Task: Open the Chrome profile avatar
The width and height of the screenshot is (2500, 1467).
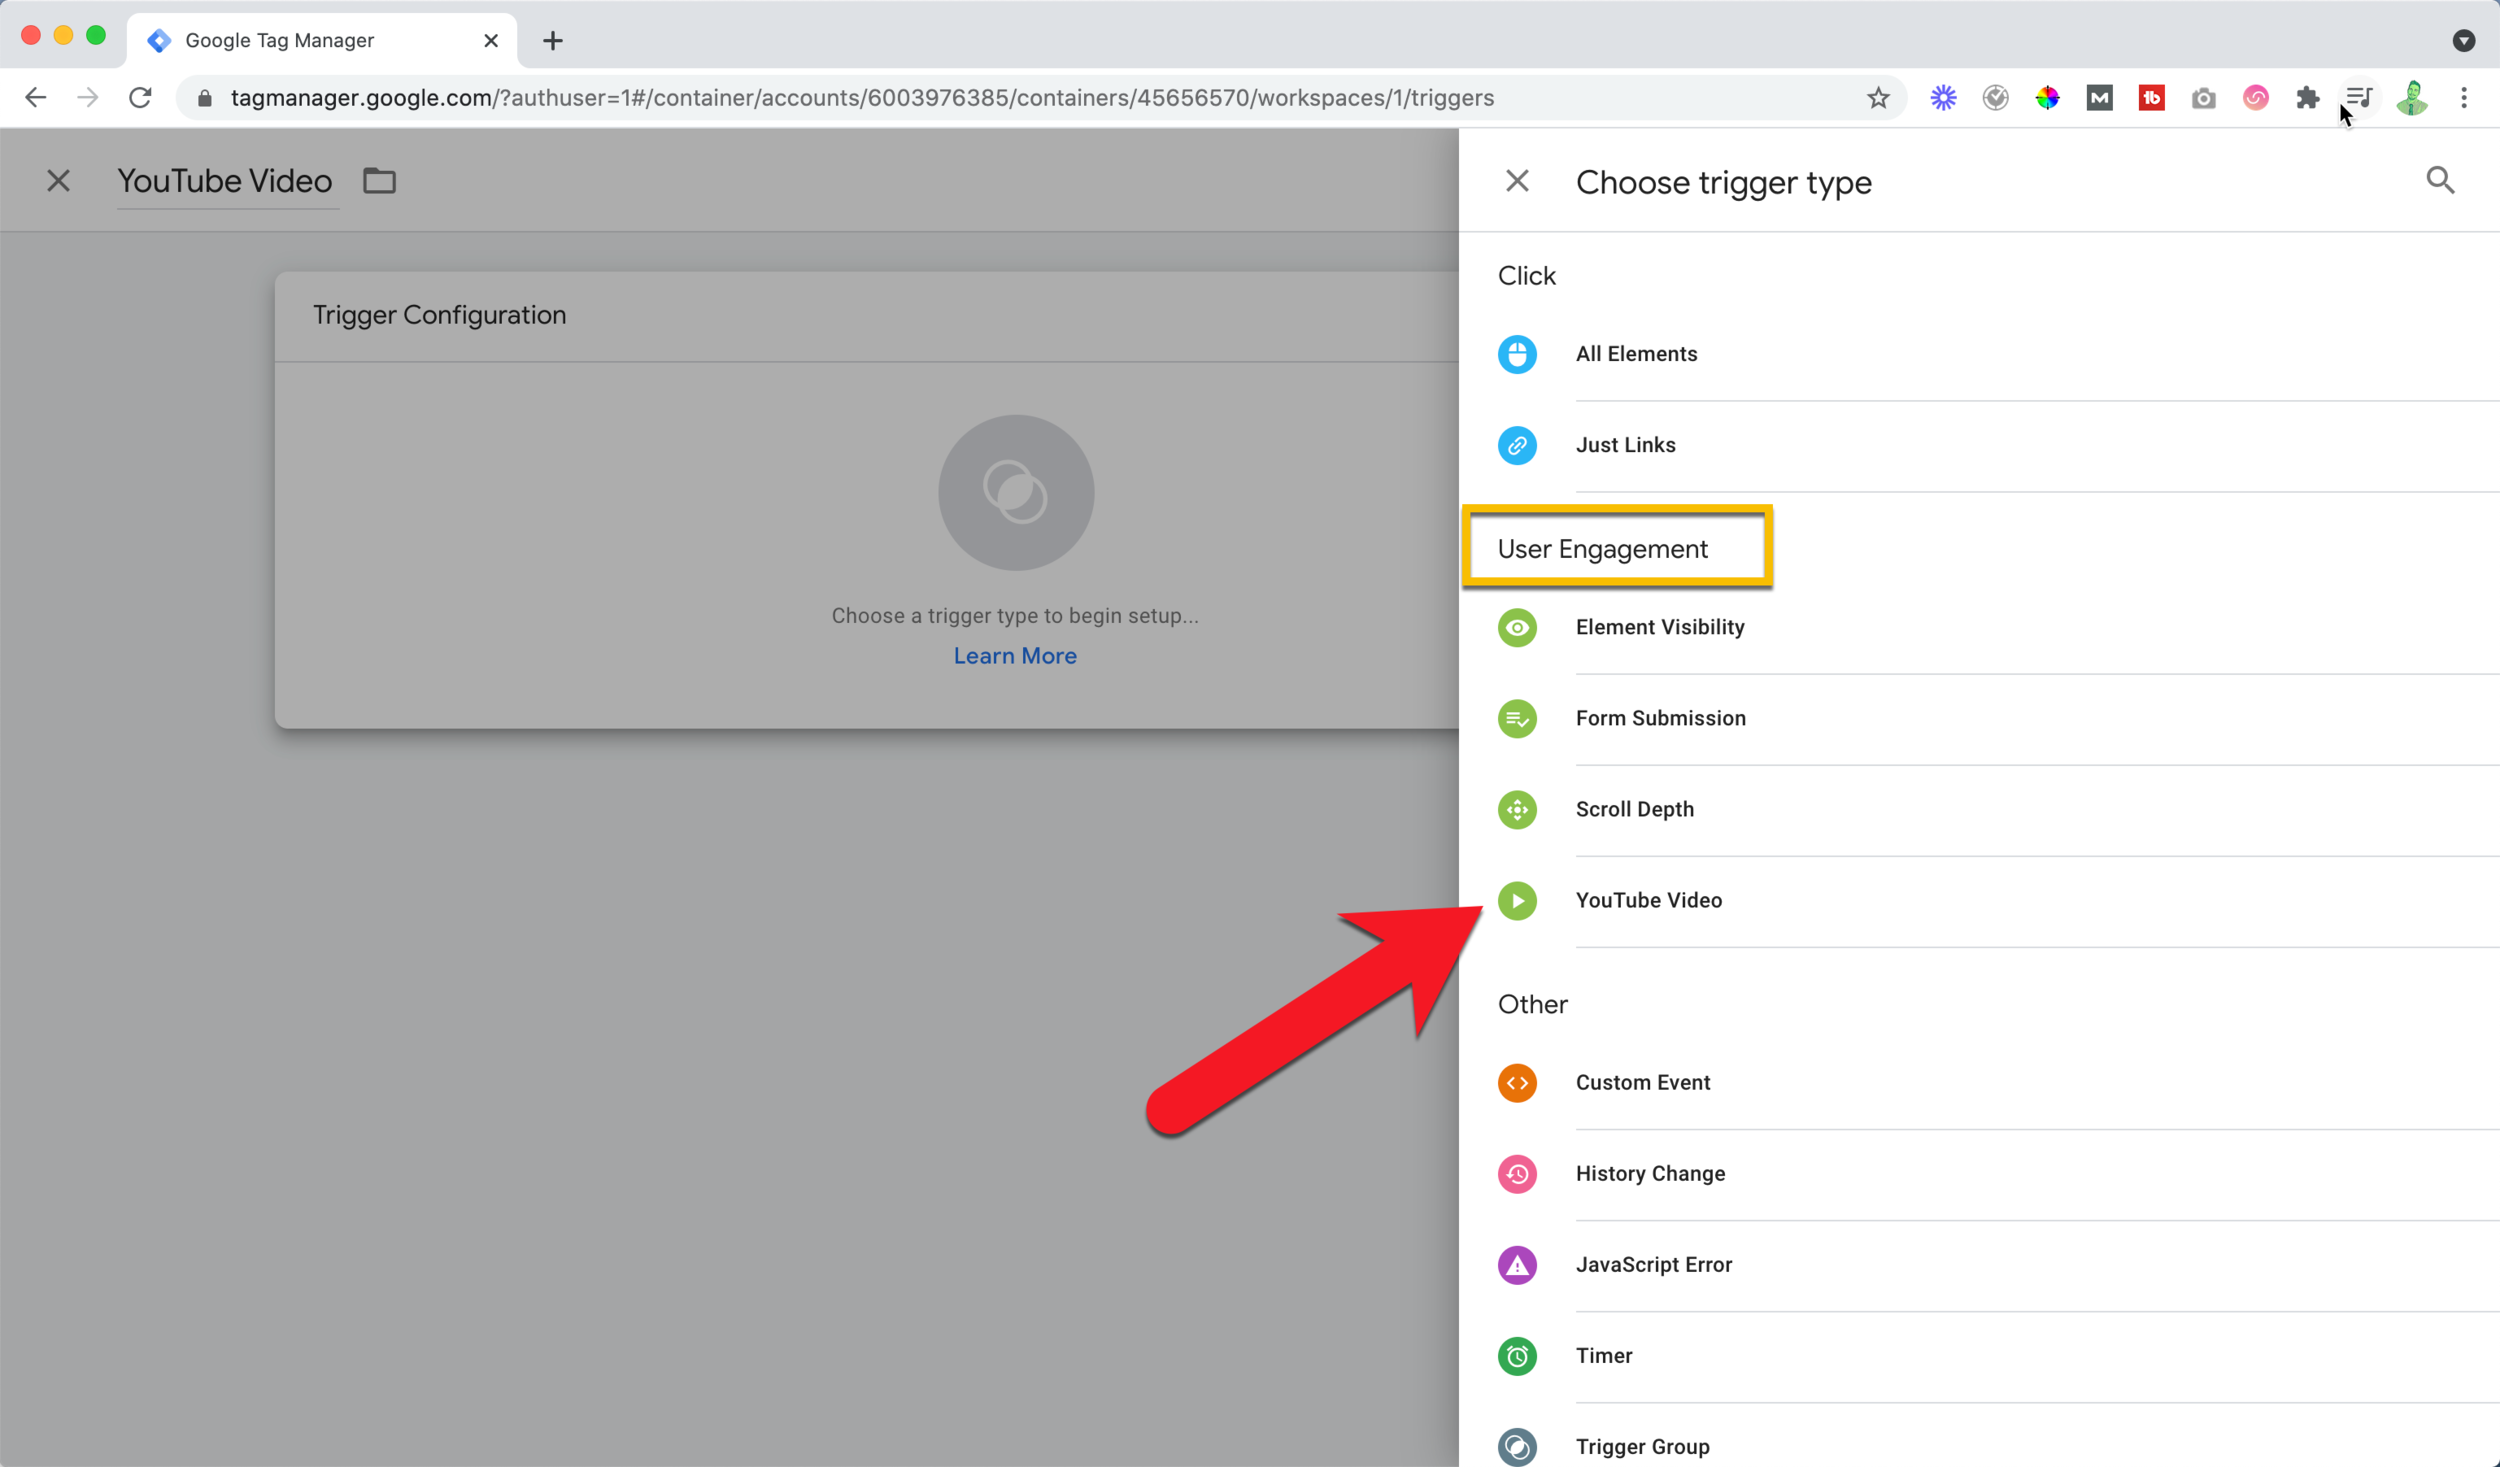Action: pyautogui.click(x=2411, y=97)
